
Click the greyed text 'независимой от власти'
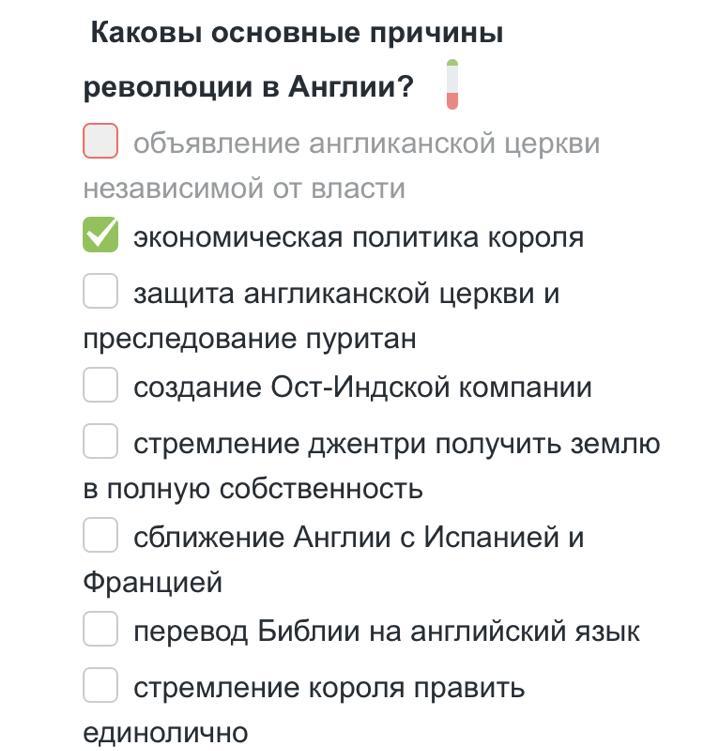click(x=244, y=188)
